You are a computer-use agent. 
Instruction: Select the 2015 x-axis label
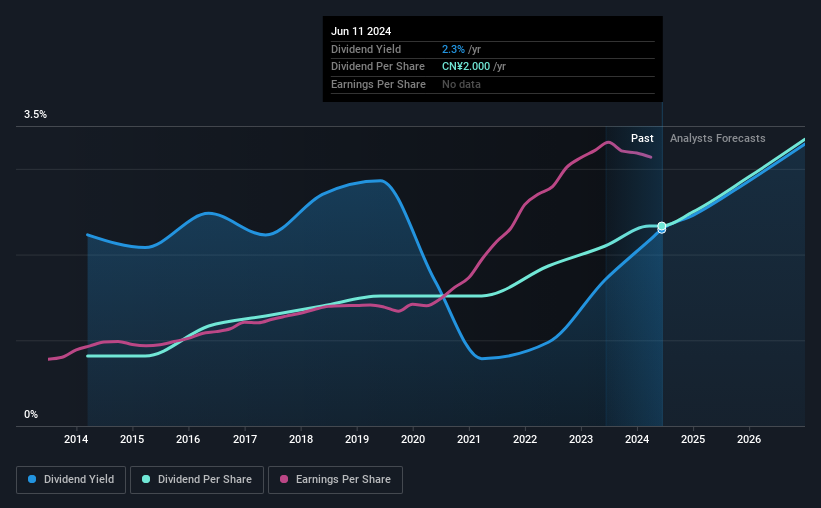click(132, 439)
